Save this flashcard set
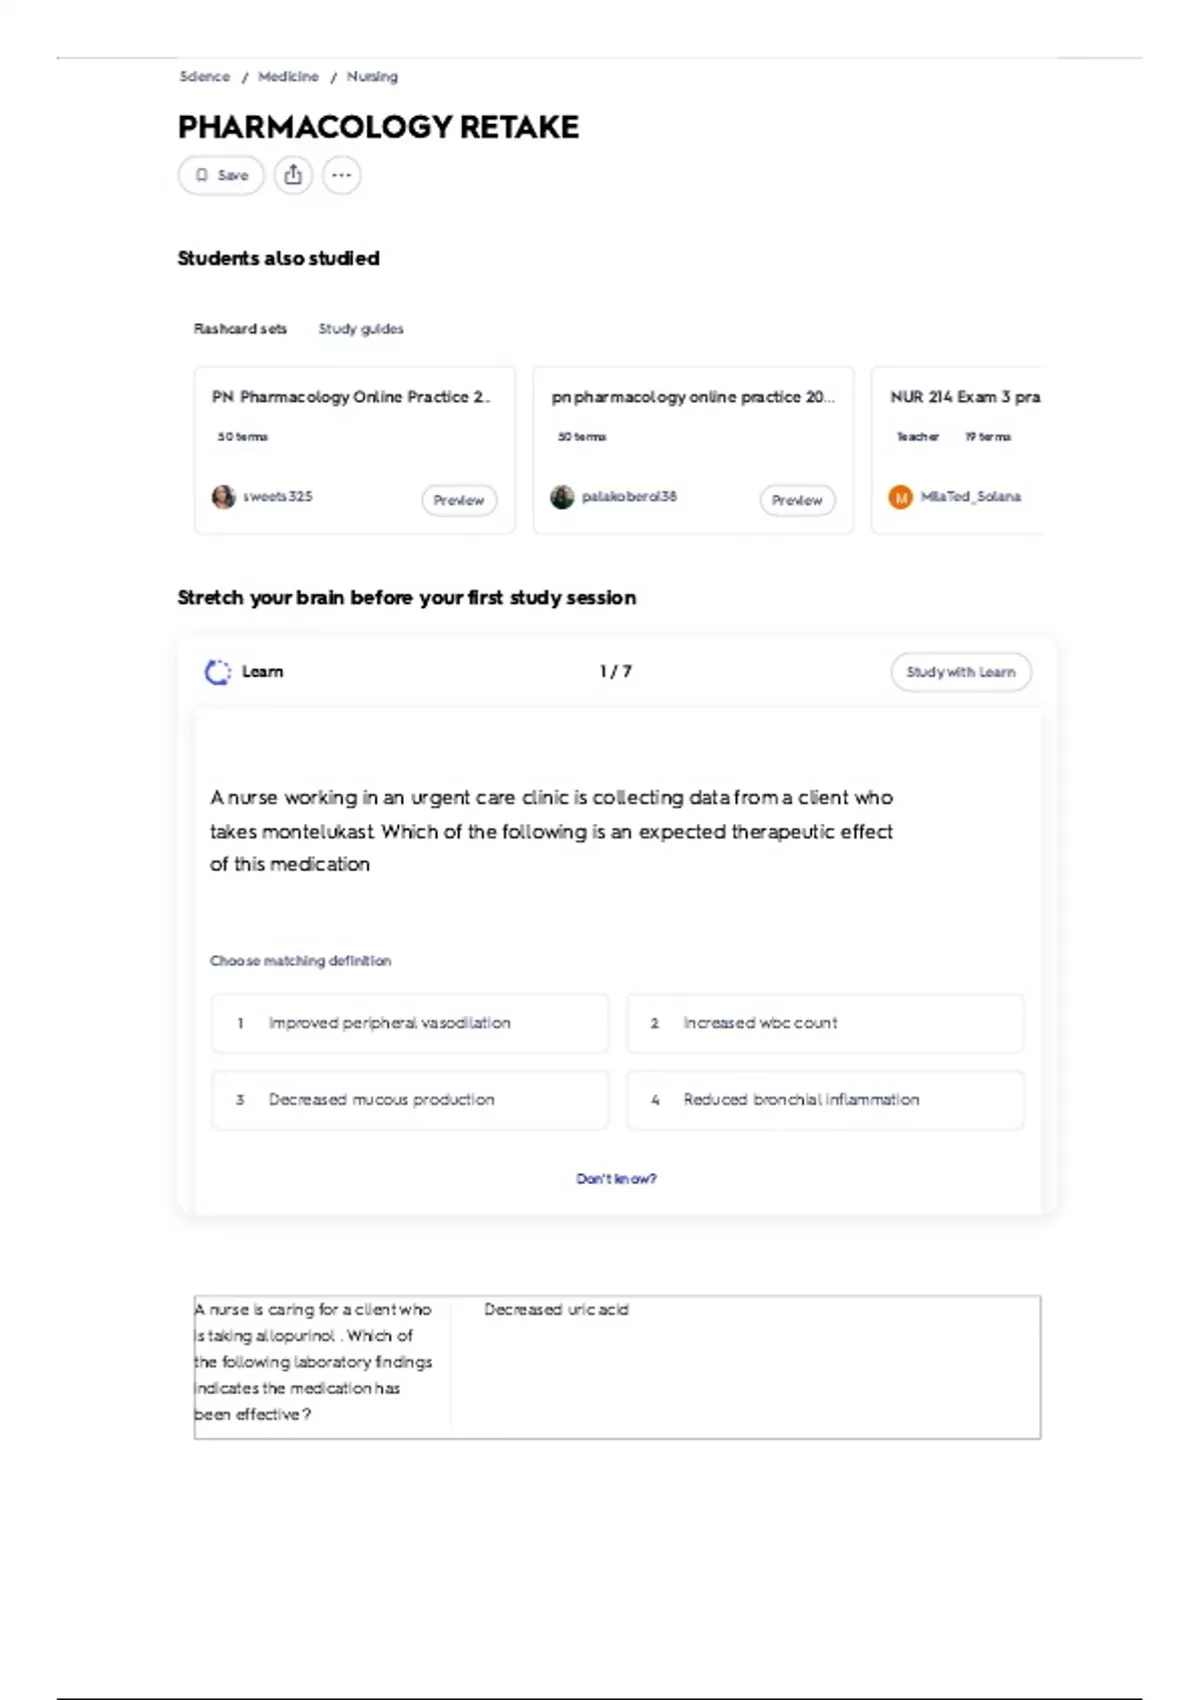This screenshot has height=1700, width=1200. (x=221, y=175)
